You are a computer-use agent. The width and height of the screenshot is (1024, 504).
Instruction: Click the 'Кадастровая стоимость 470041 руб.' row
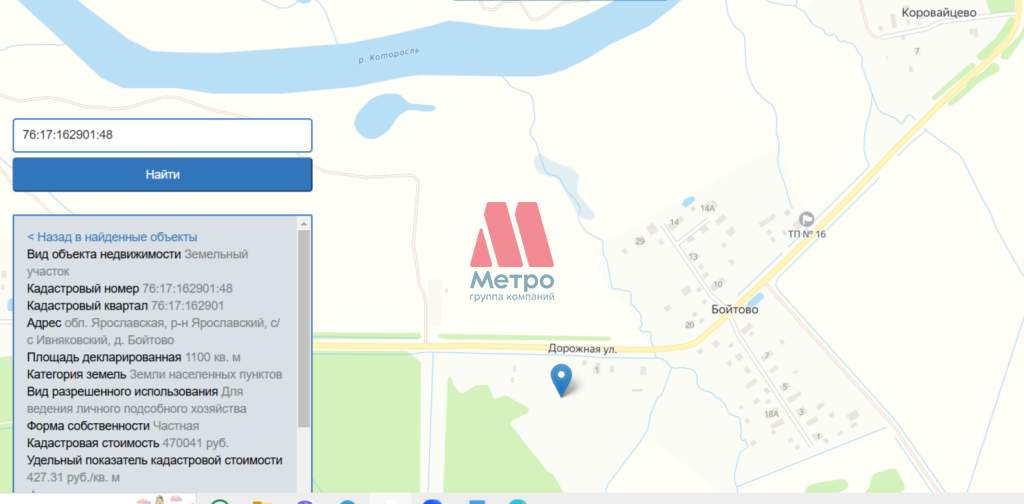(x=128, y=443)
